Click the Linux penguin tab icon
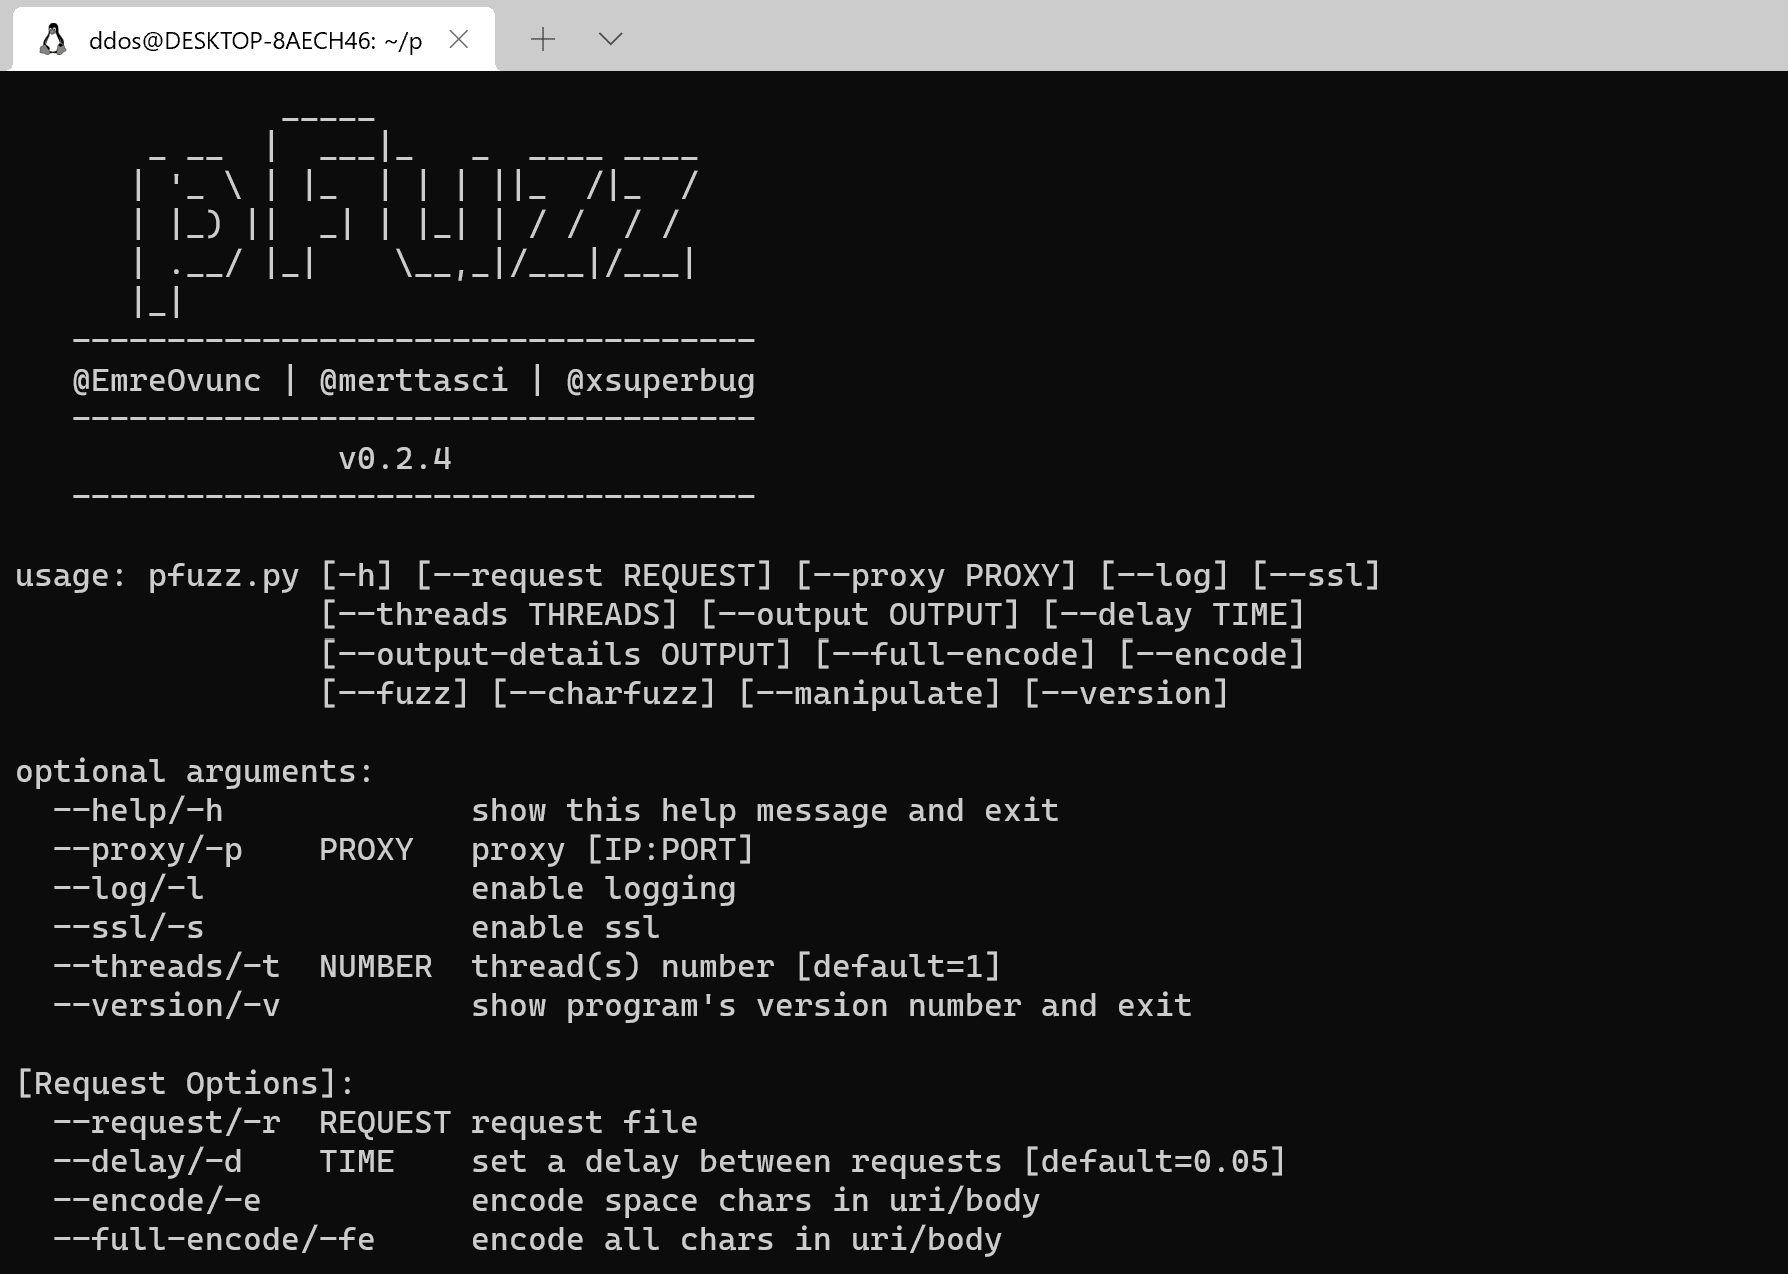1788x1274 pixels. click(53, 40)
